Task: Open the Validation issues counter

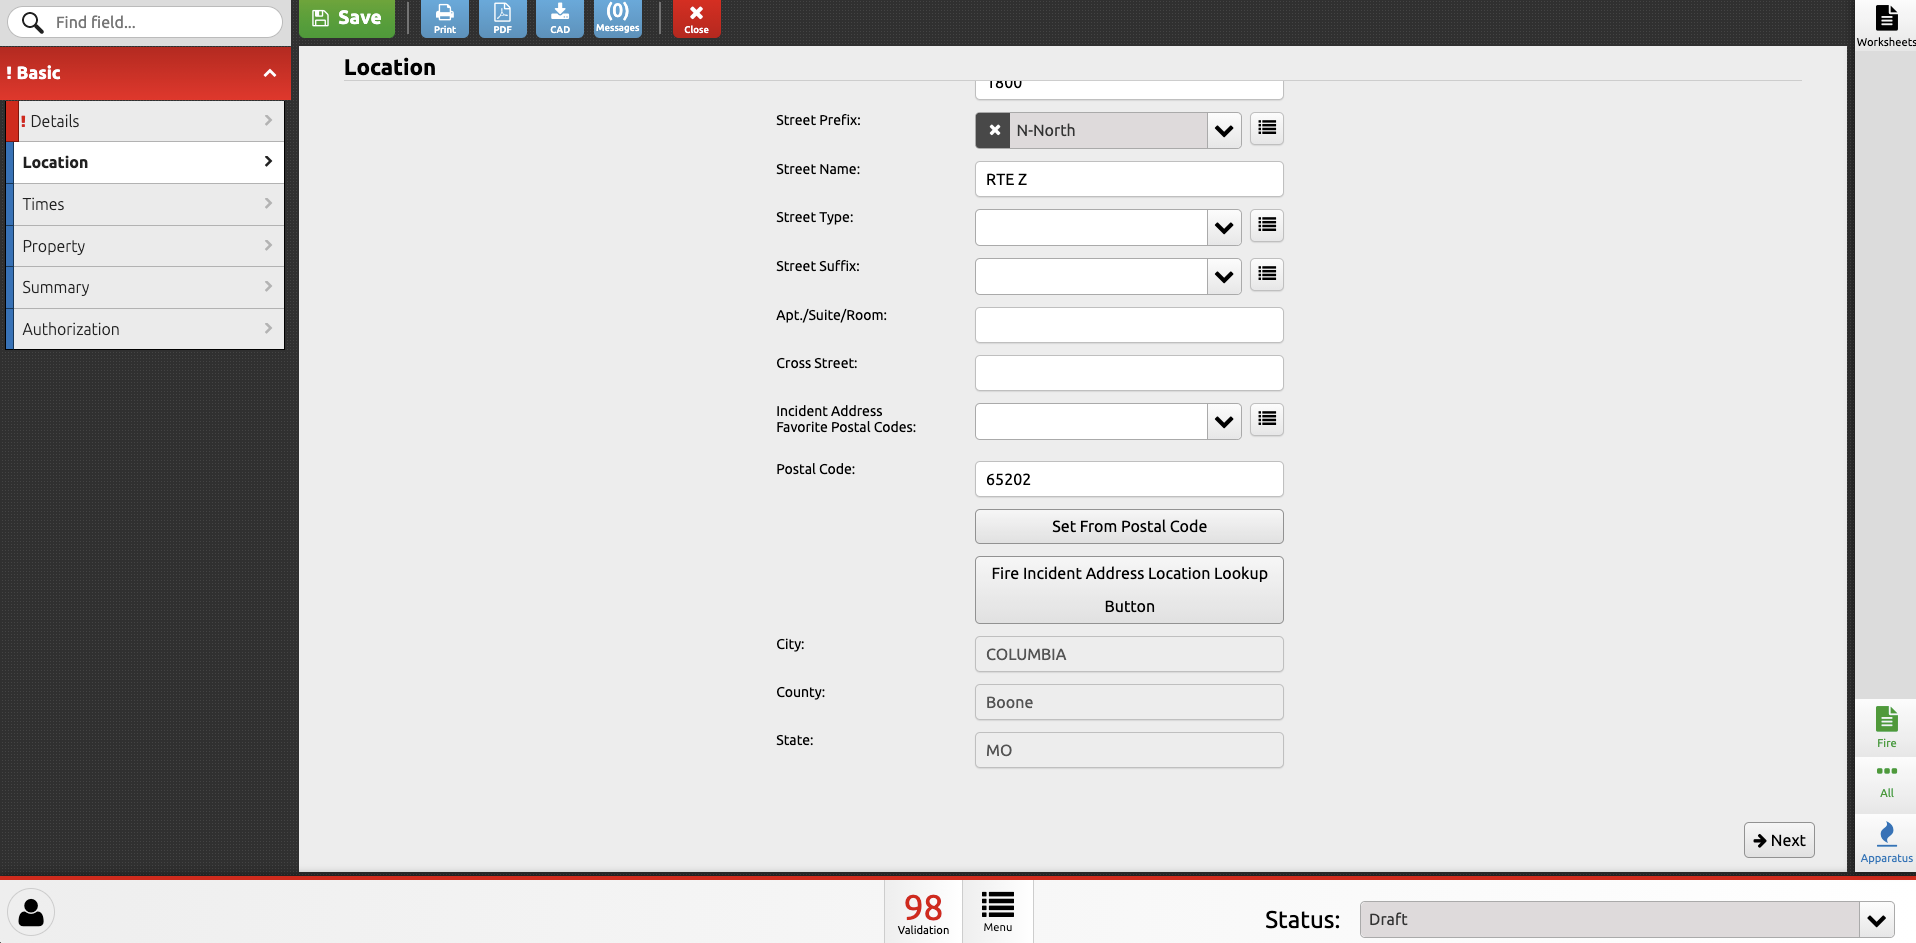Action: click(923, 912)
